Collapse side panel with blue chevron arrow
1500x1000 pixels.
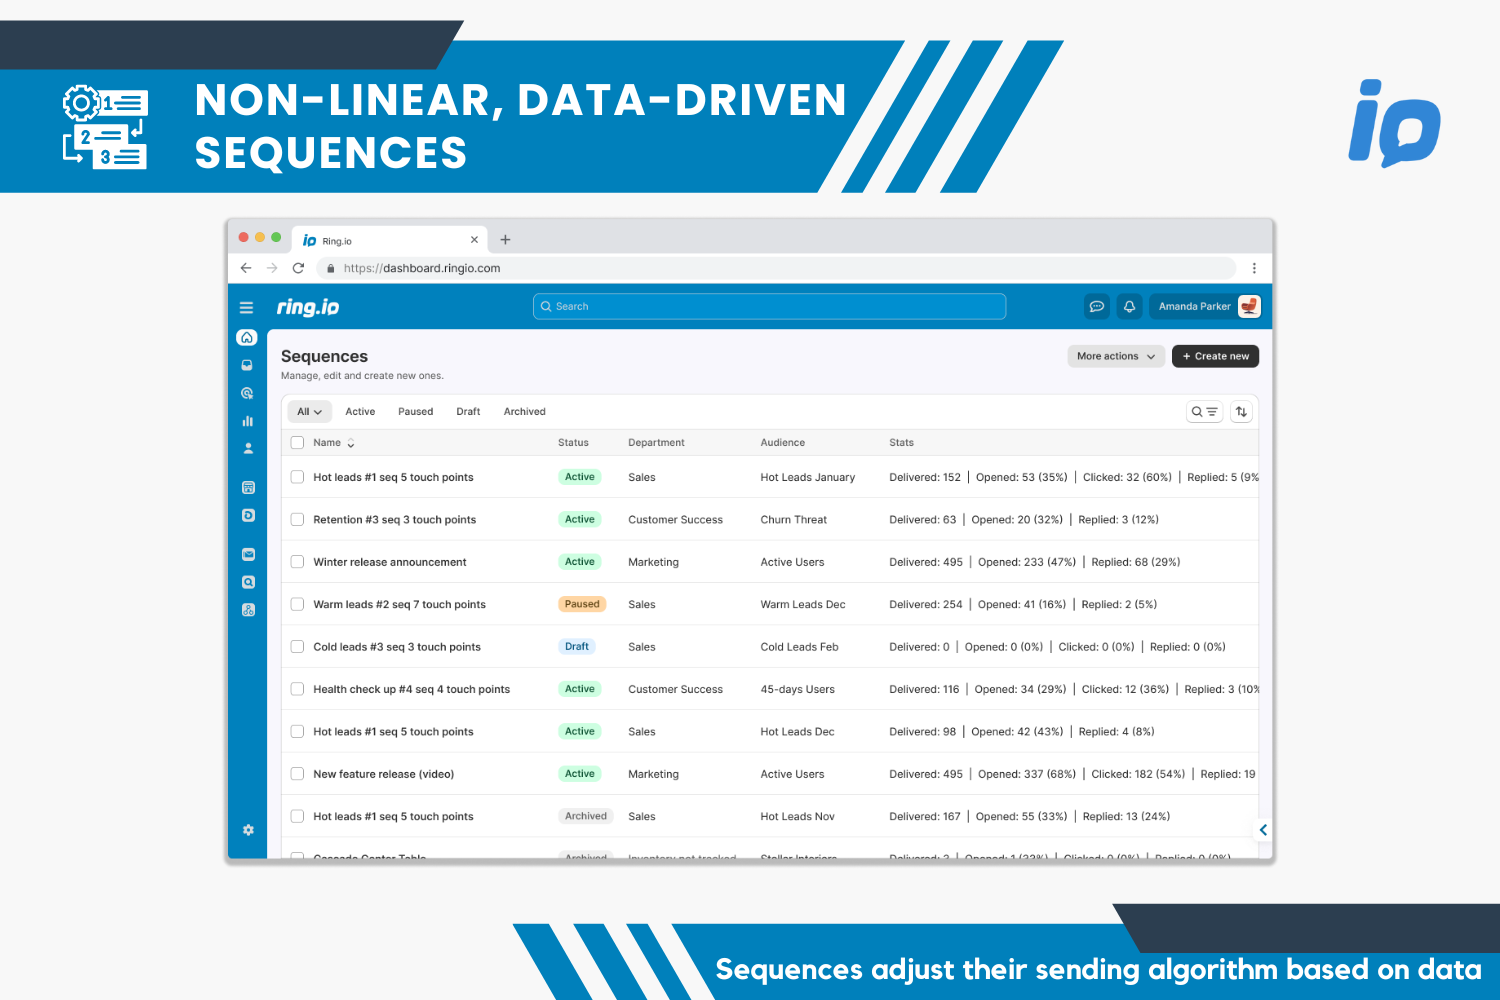click(1263, 830)
